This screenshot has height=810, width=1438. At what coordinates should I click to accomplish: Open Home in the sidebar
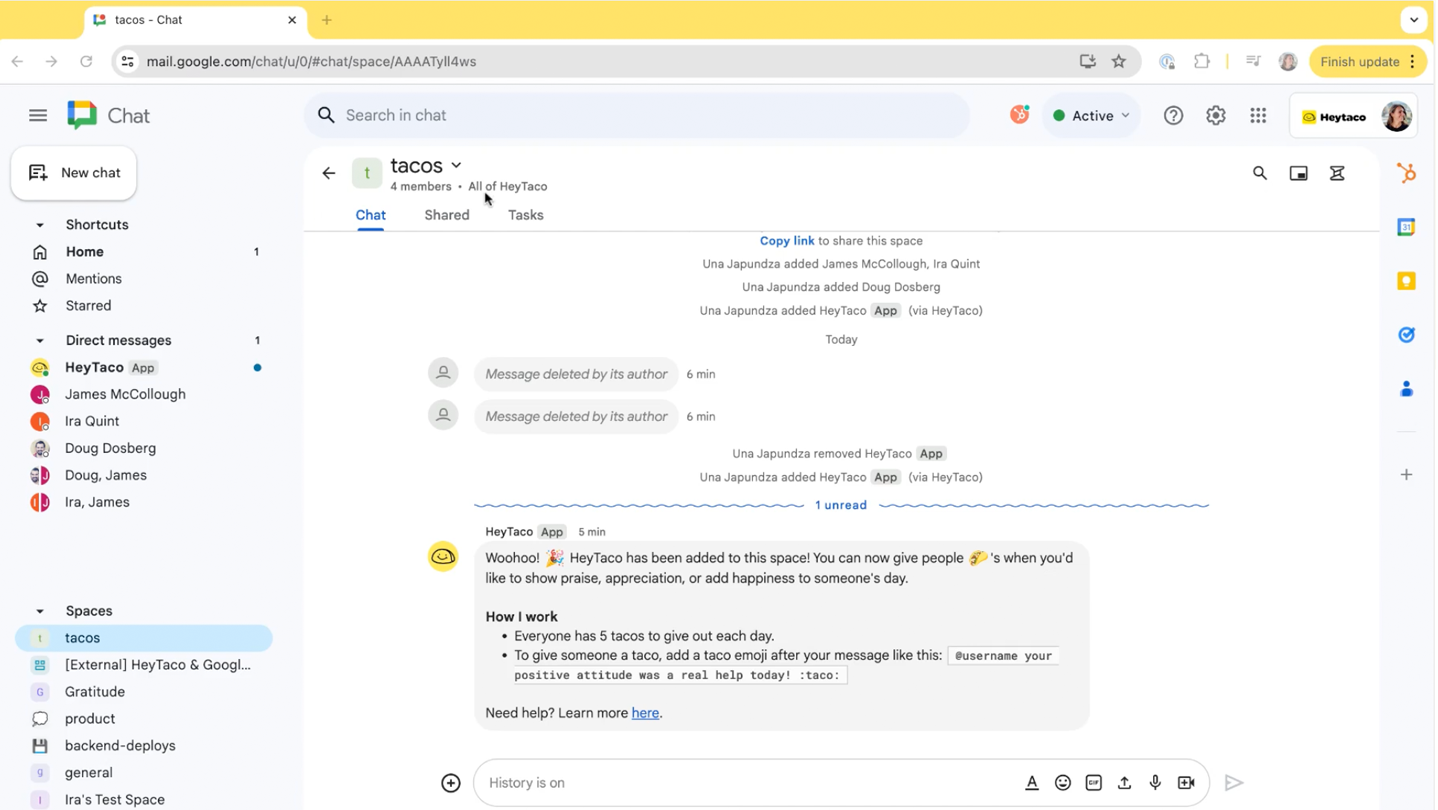tap(144, 252)
